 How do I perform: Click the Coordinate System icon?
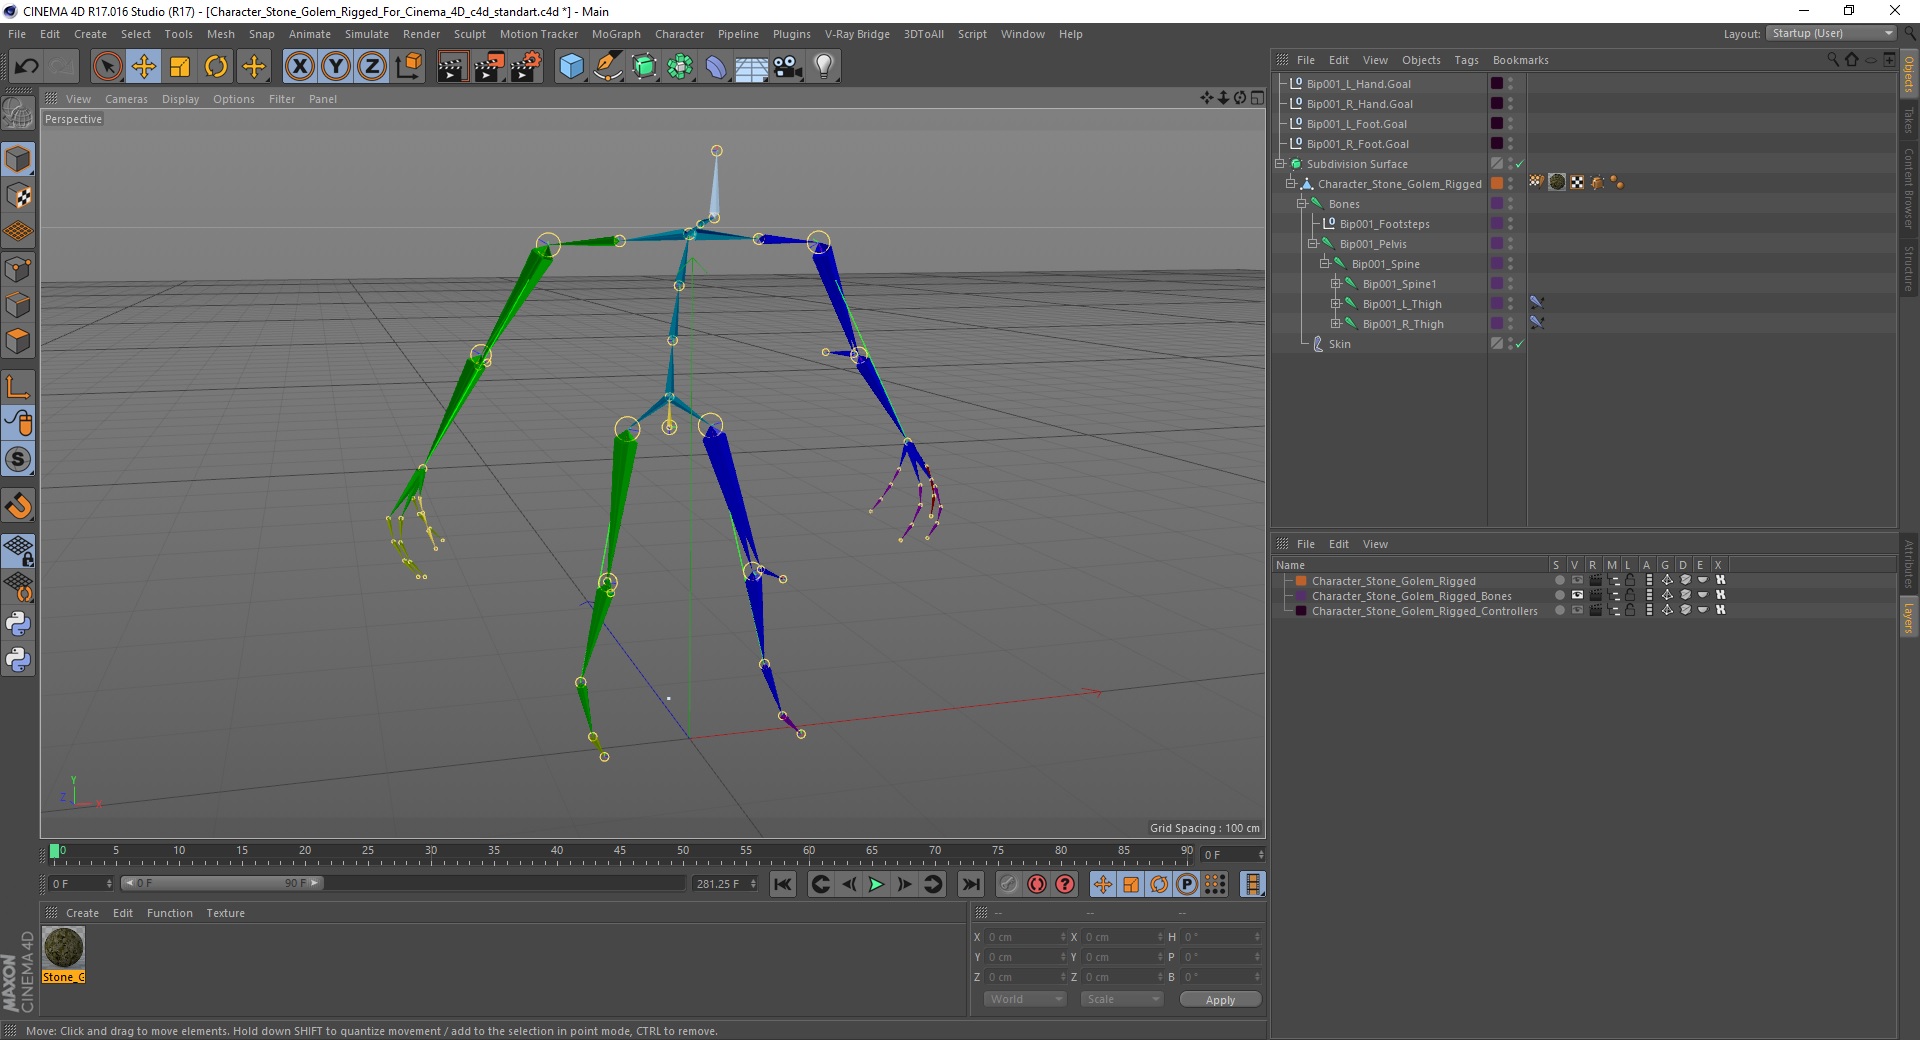pos(408,67)
